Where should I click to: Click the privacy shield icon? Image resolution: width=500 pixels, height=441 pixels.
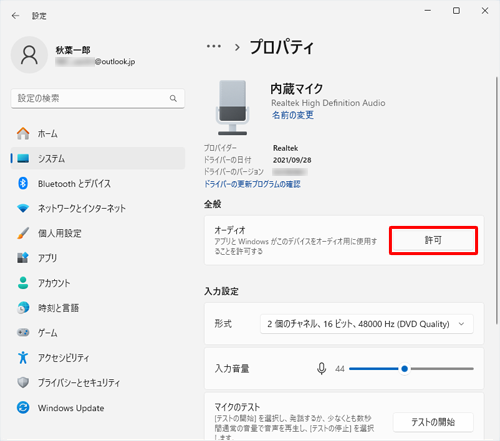pos(23,382)
